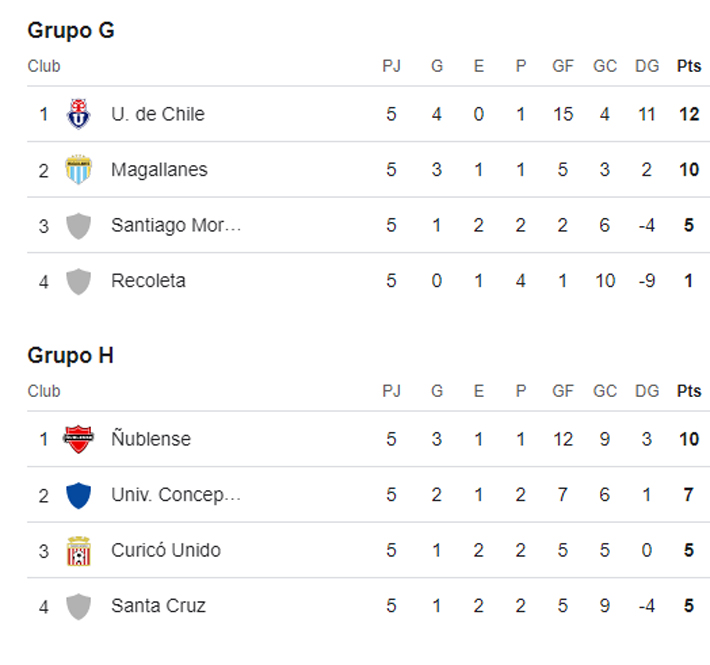Click the Grupo H heading
This screenshot has height=665, width=710.
pyautogui.click(x=70, y=355)
